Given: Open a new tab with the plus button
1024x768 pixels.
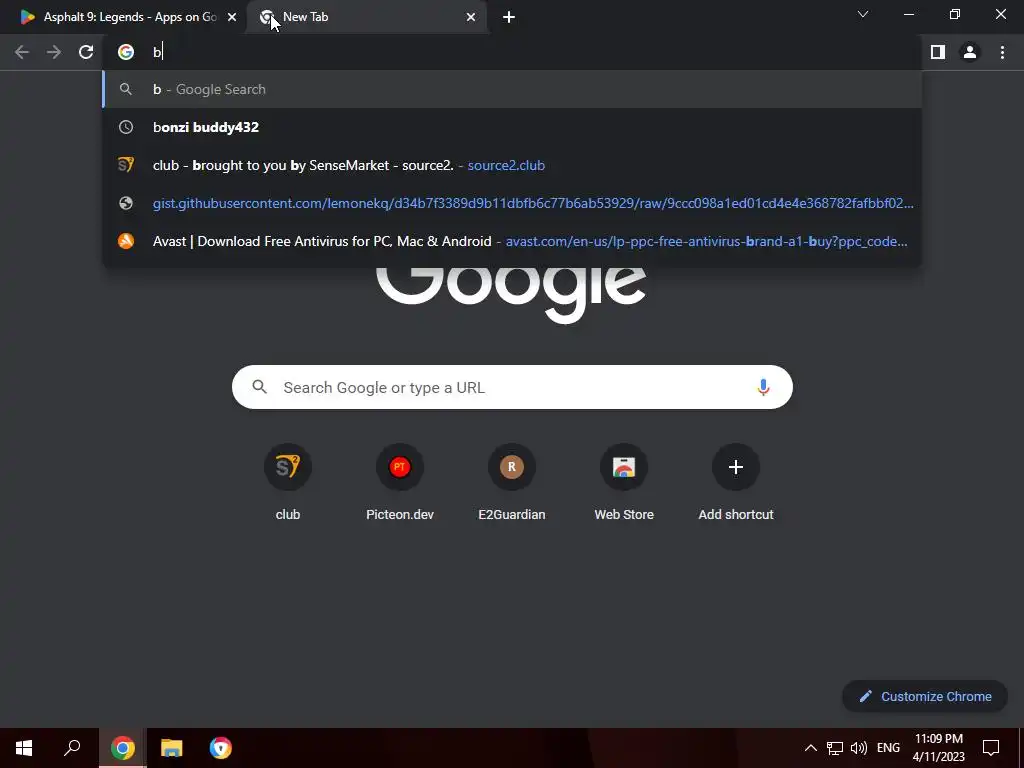Looking at the screenshot, I should [509, 17].
